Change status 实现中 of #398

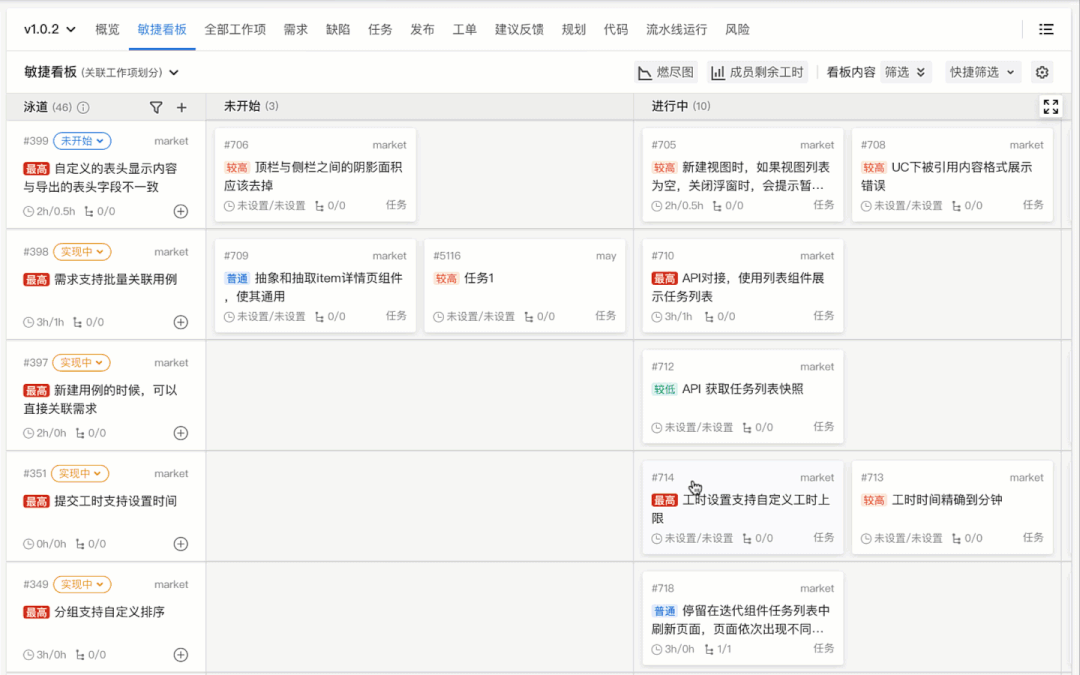82,252
